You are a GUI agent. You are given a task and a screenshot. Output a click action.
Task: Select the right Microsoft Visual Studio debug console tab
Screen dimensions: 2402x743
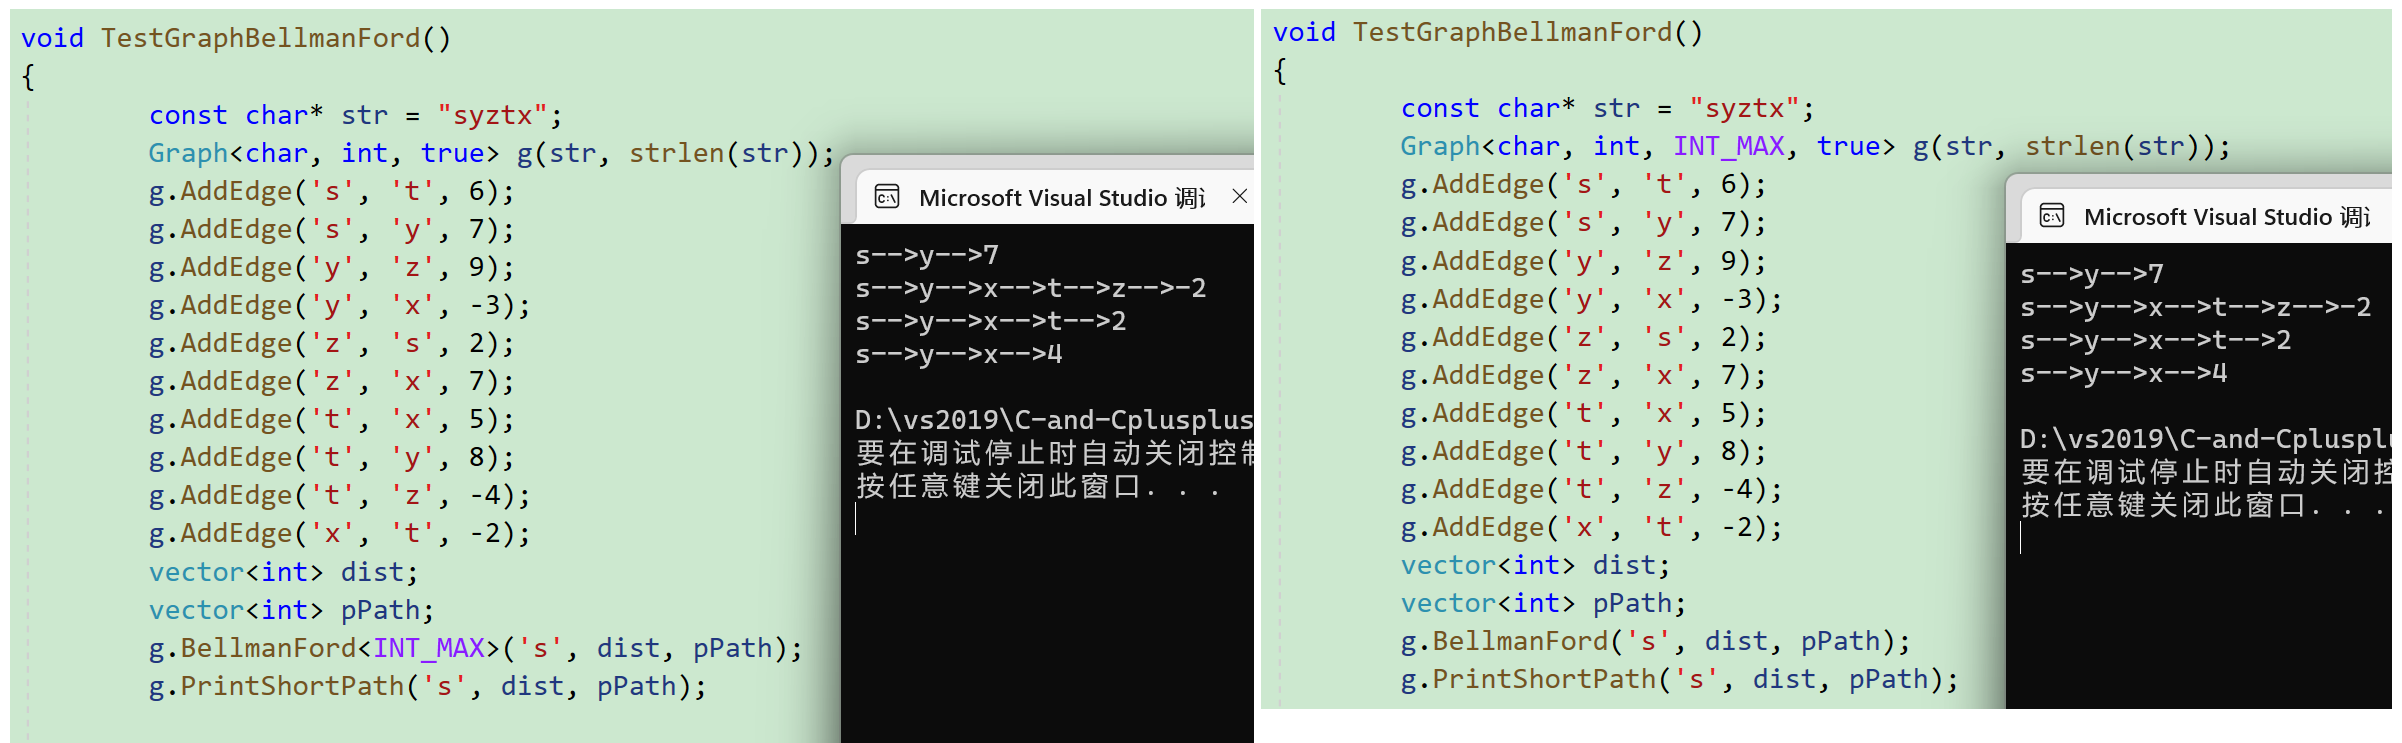(x=2207, y=215)
